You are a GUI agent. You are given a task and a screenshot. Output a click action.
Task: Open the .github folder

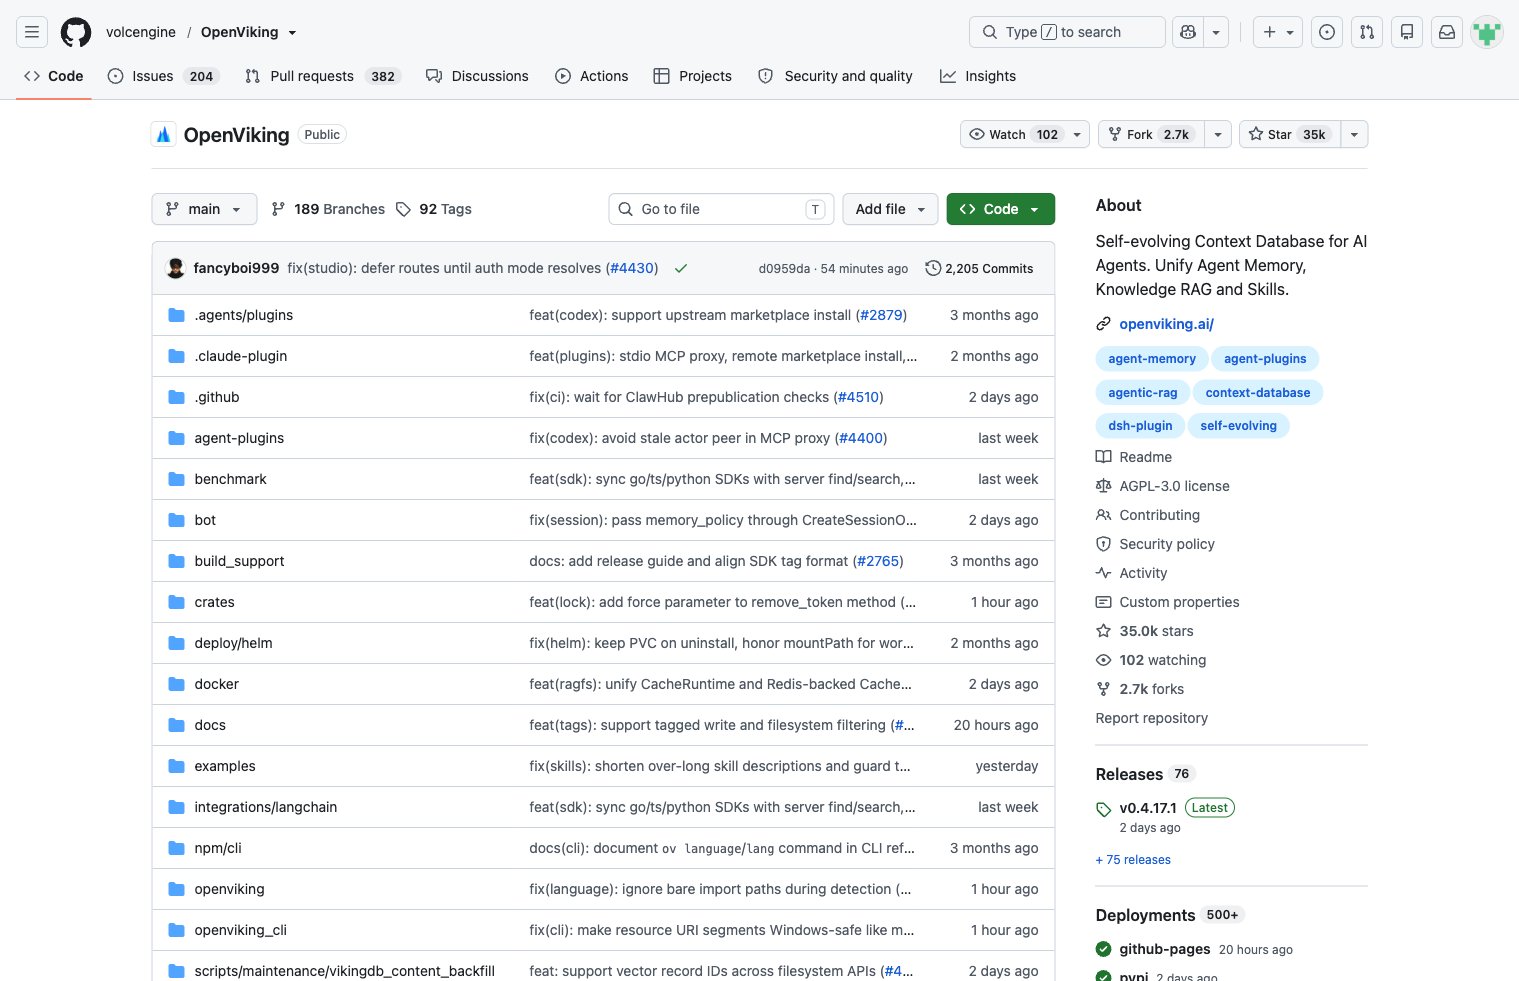[217, 397]
